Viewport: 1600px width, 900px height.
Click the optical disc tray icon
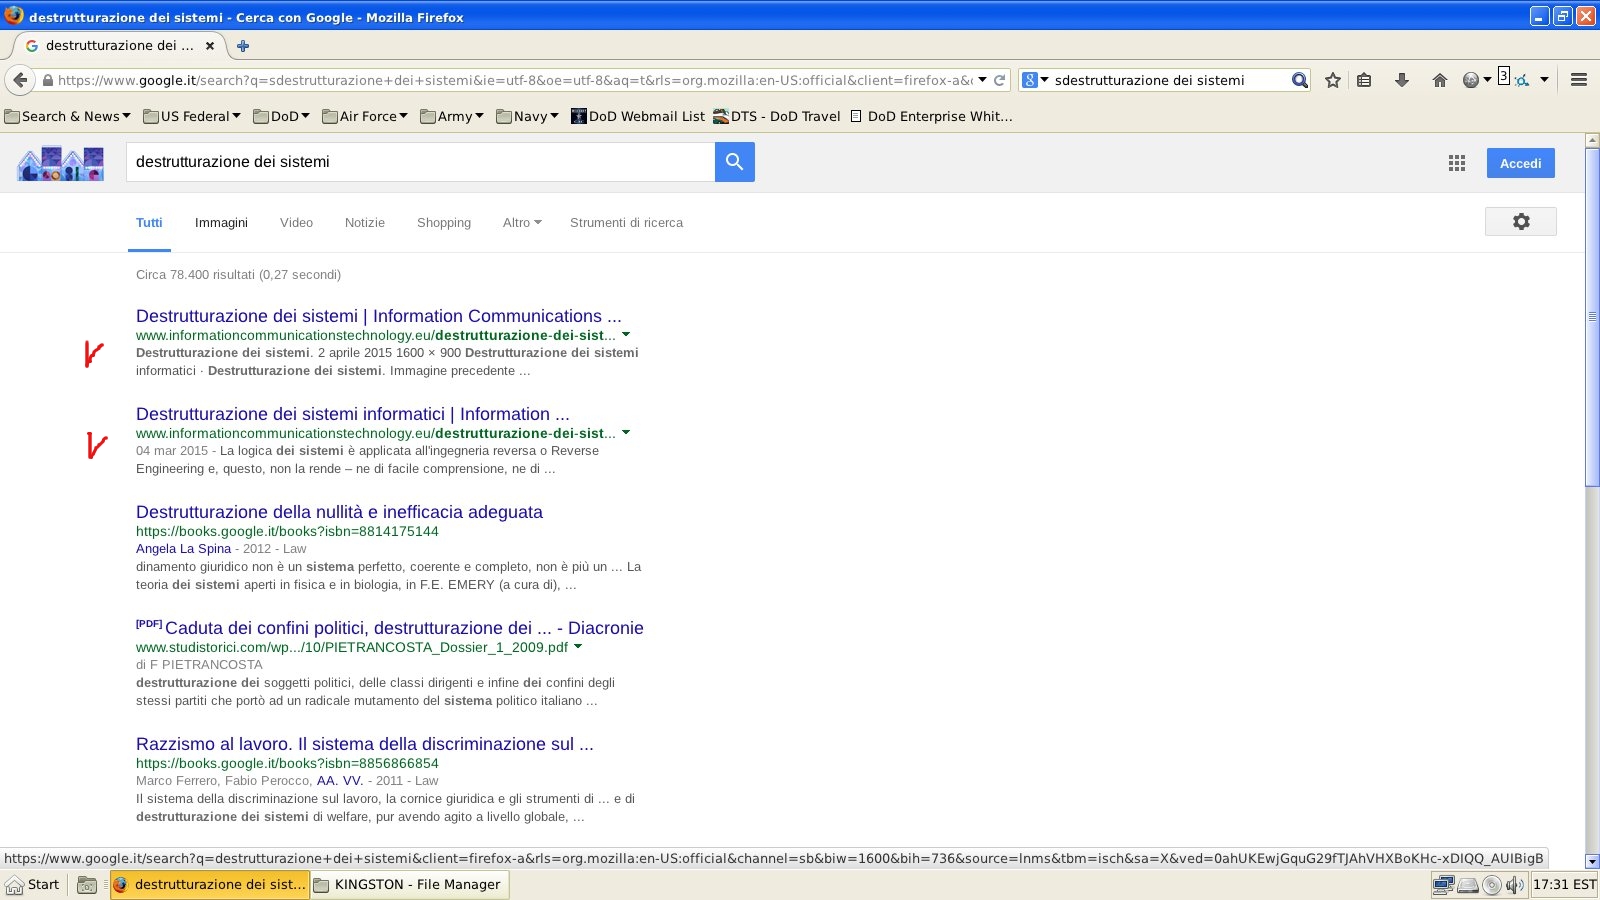click(x=1492, y=884)
